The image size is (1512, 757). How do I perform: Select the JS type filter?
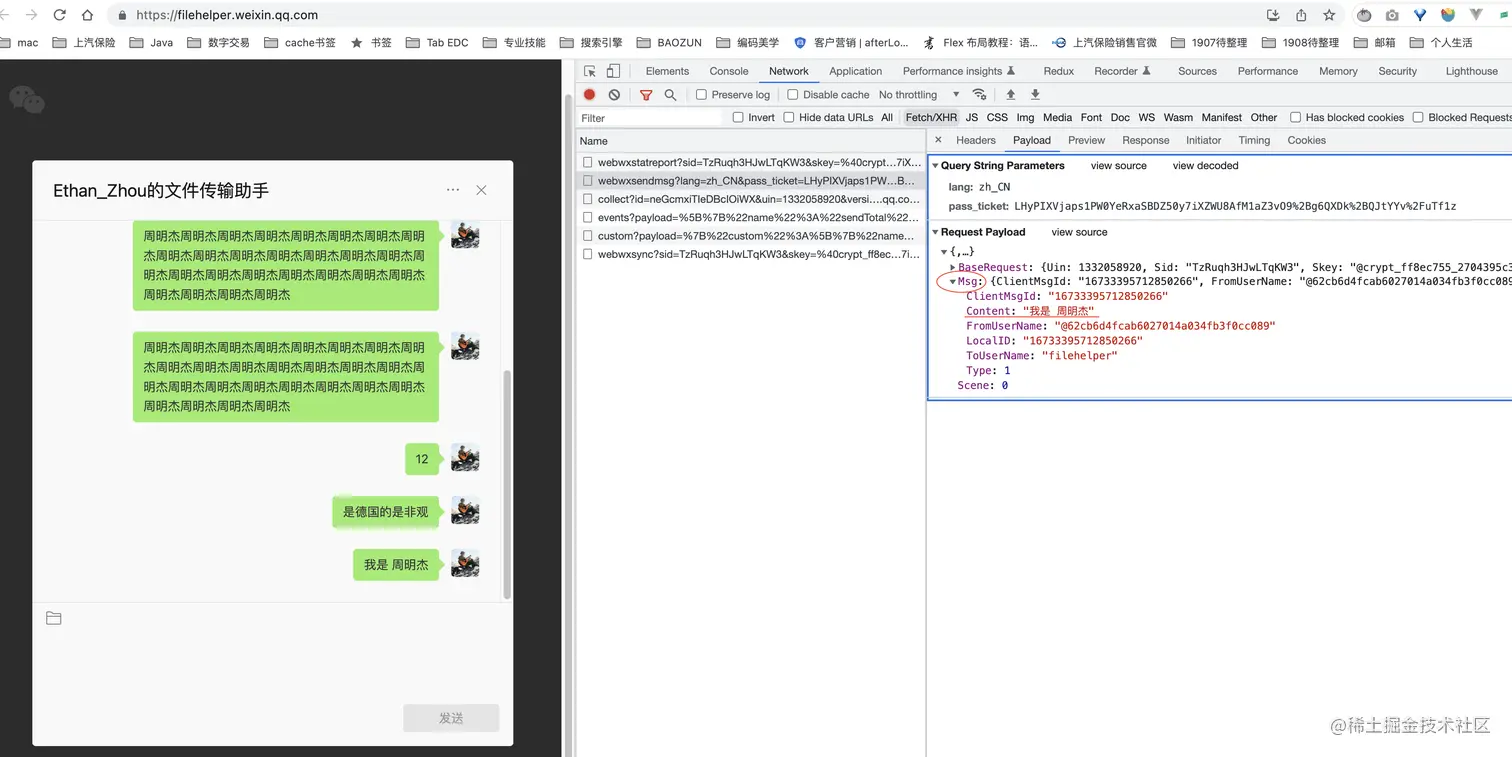pos(971,117)
